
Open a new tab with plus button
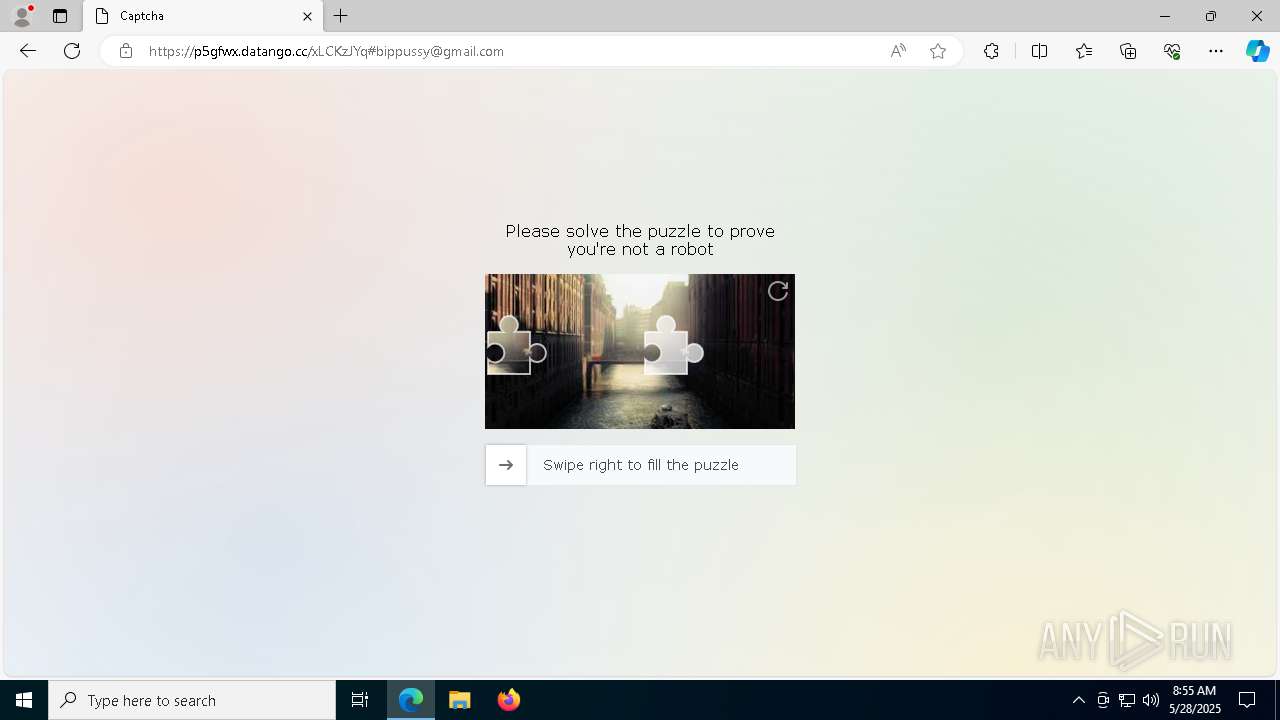[341, 16]
